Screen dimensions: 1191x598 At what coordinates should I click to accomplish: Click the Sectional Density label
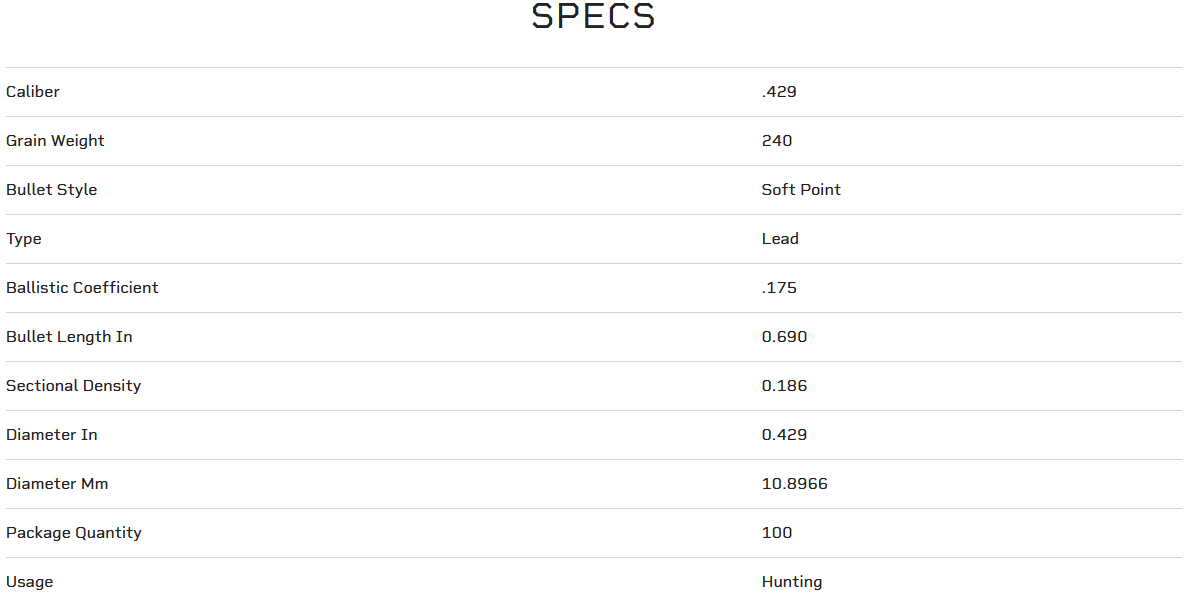(73, 386)
